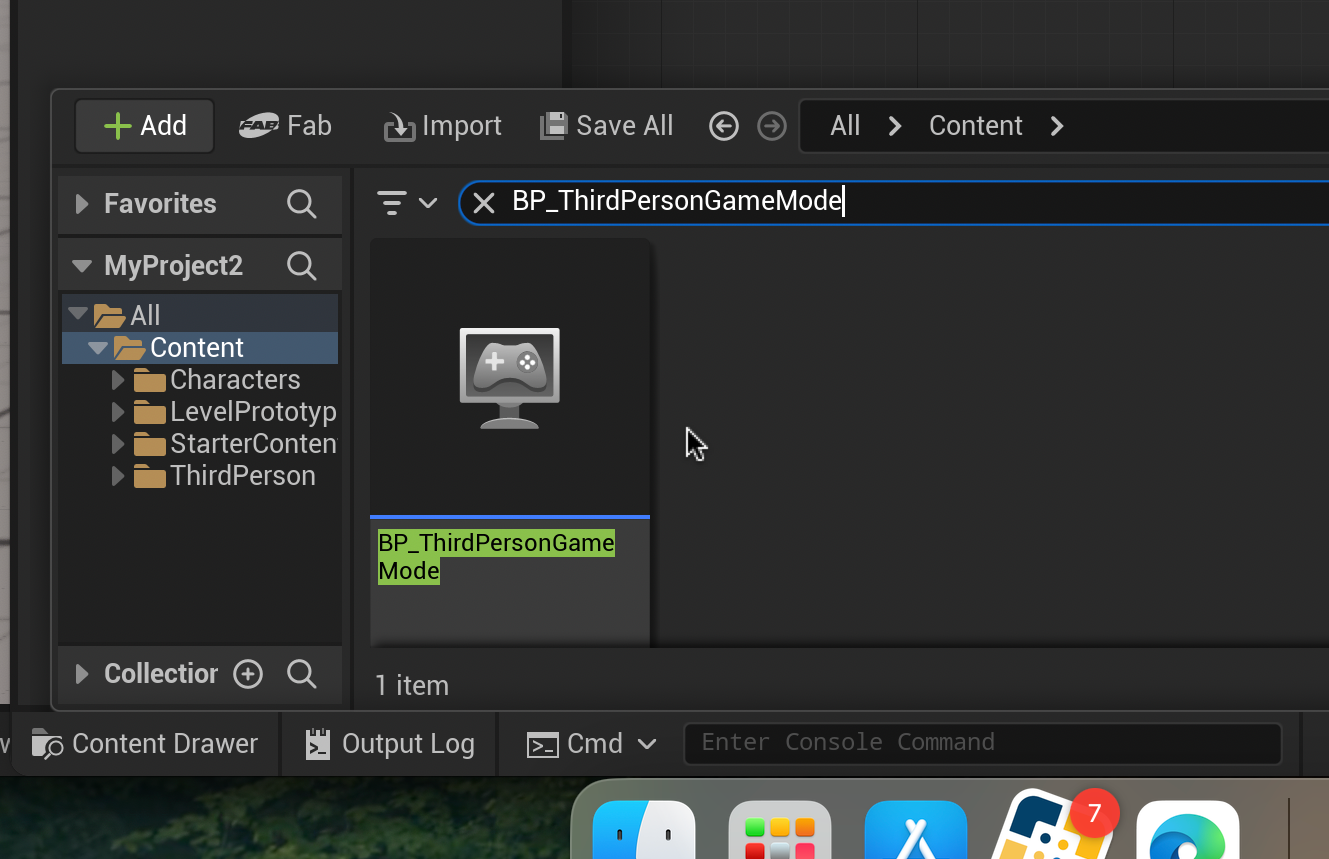Open the Fab marketplace
1329x859 pixels.
[285, 126]
